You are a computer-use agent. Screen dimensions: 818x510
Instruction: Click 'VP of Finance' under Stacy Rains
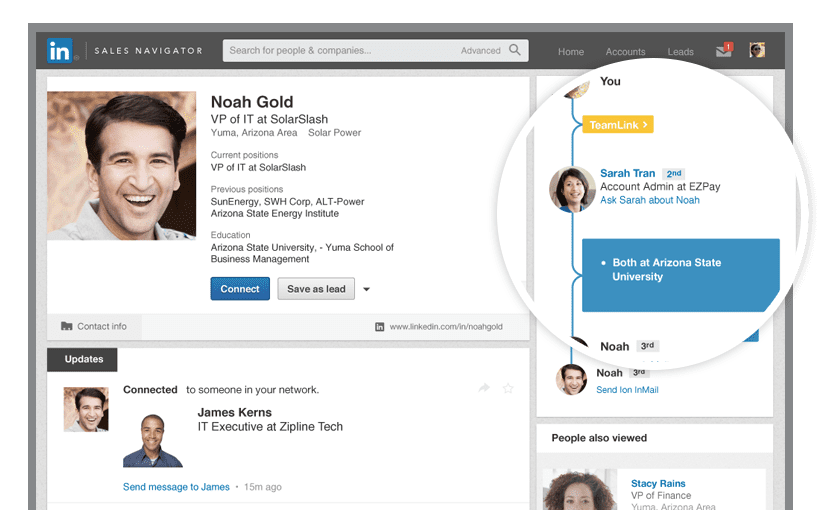(x=660, y=495)
